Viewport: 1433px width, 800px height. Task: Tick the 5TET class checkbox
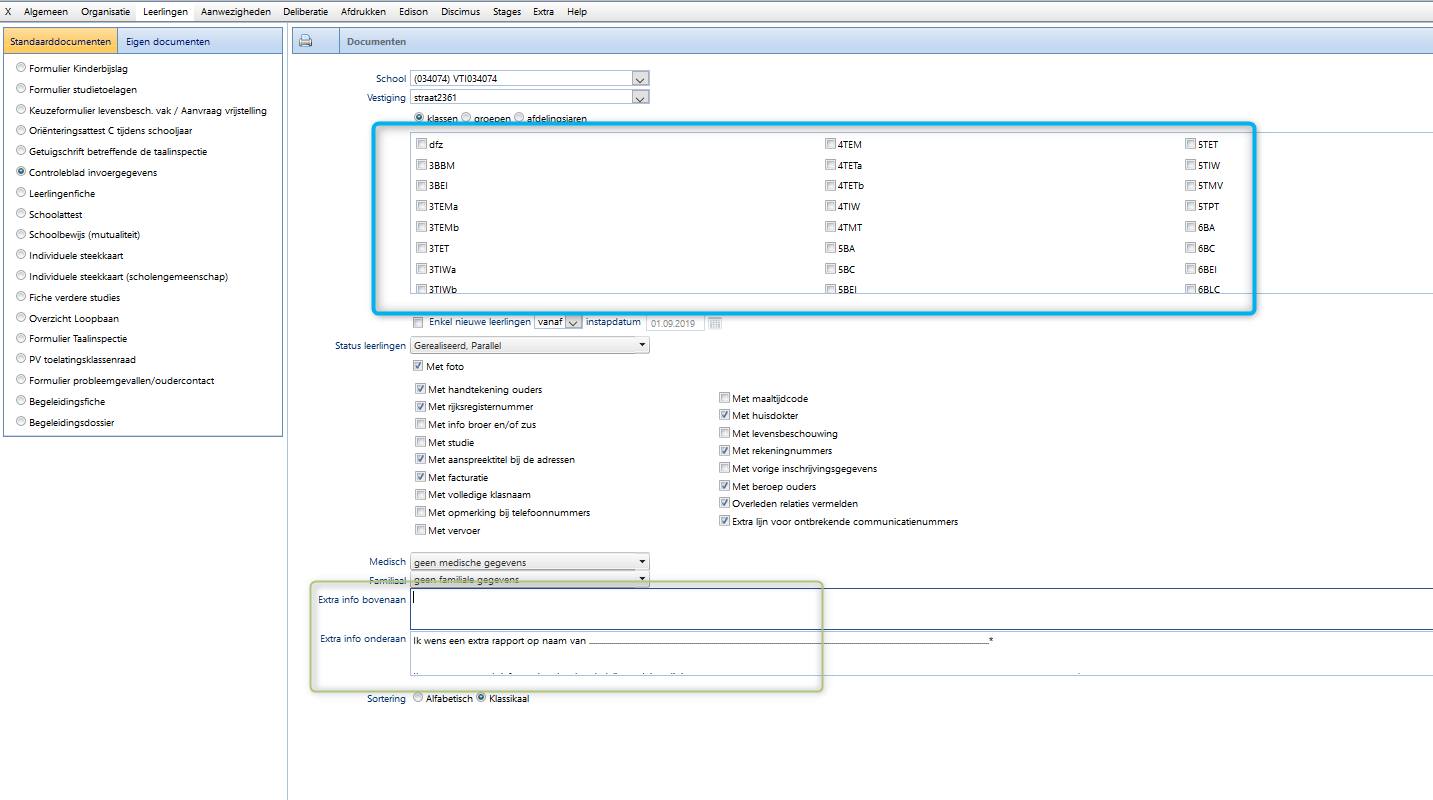click(1190, 144)
